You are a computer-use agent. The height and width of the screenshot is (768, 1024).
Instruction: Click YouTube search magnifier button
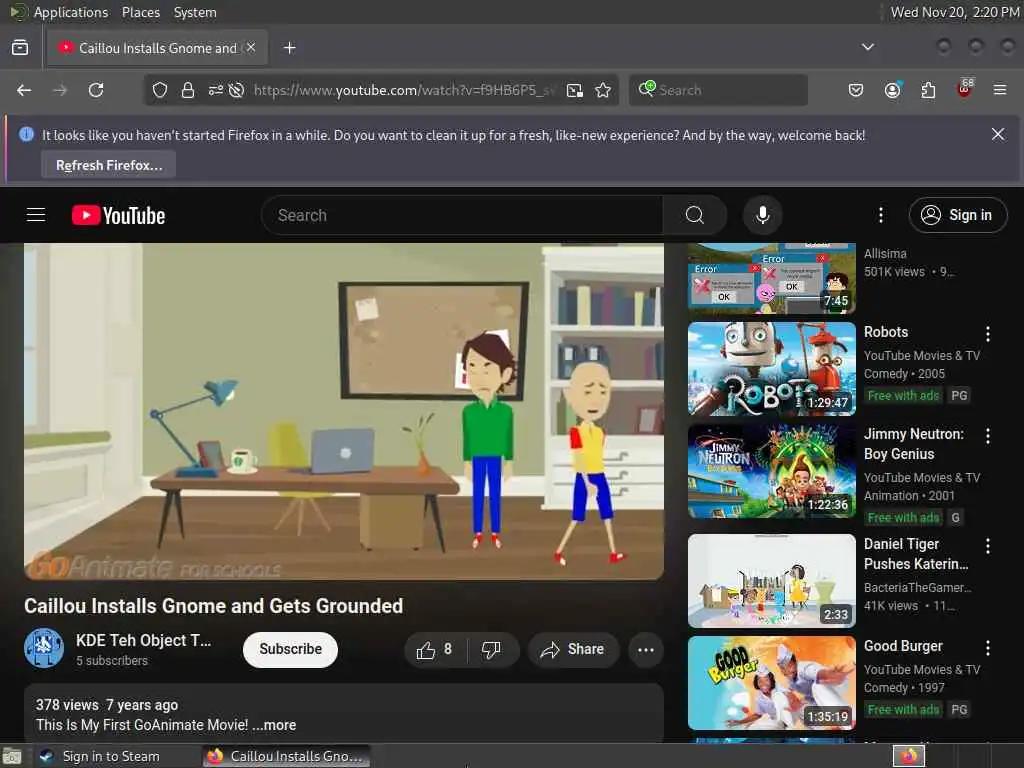[x=695, y=216]
